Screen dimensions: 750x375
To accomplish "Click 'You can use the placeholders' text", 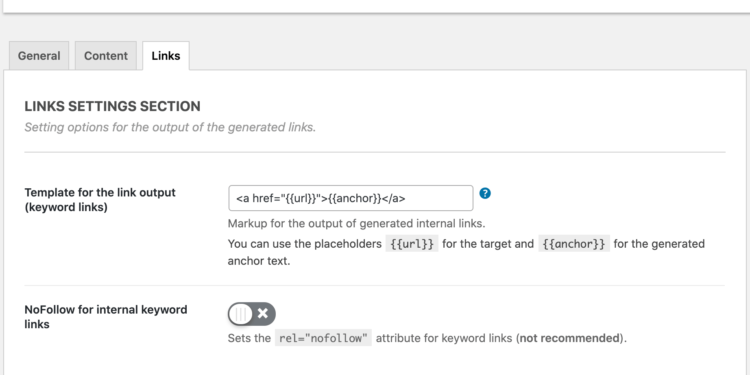I will point(305,244).
